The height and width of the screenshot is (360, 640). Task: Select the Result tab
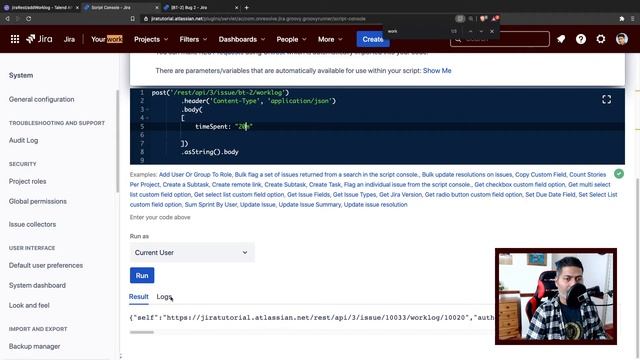pos(138,297)
